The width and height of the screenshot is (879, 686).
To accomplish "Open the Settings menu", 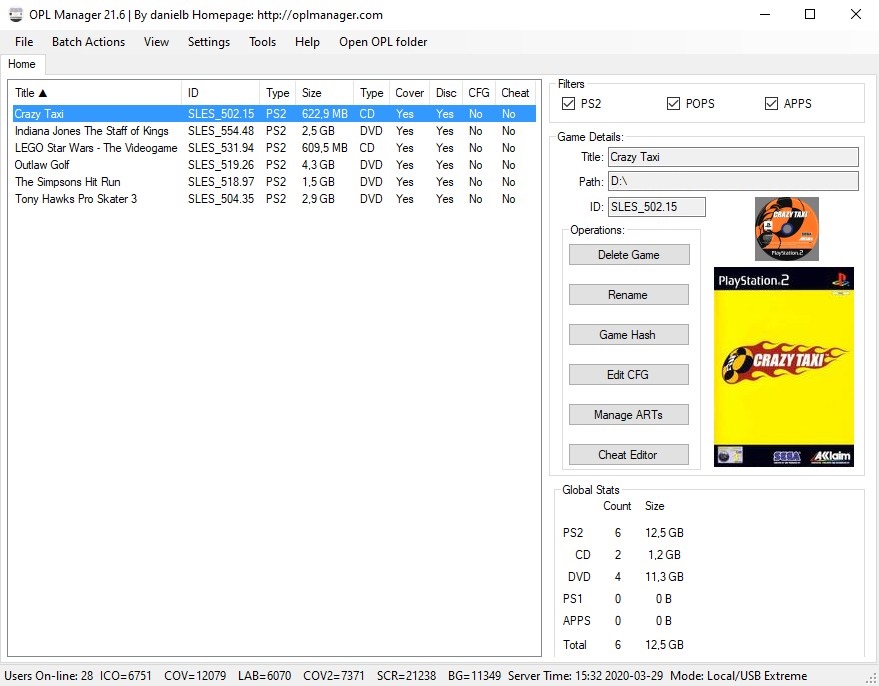I will [x=209, y=42].
